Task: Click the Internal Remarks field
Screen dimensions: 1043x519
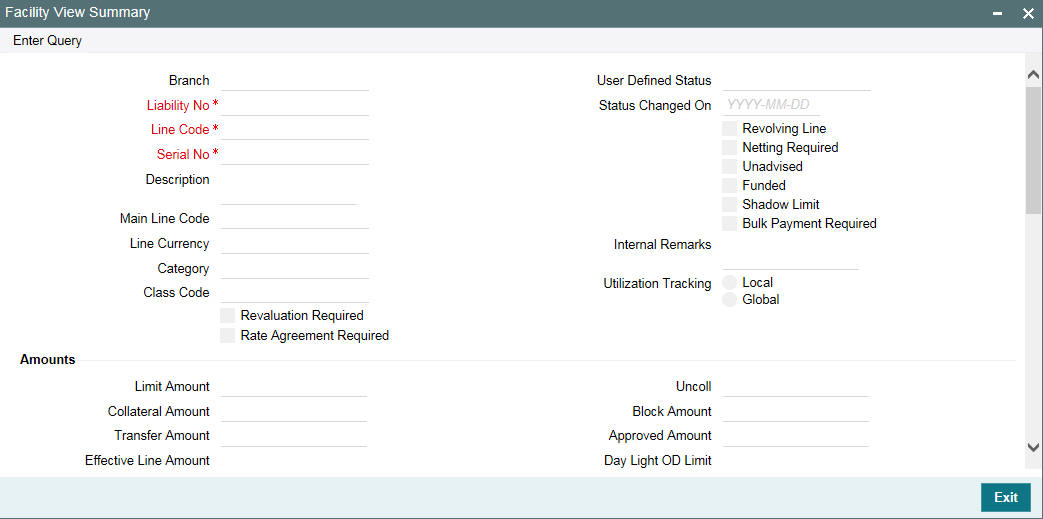Action: pyautogui.click(x=791, y=253)
